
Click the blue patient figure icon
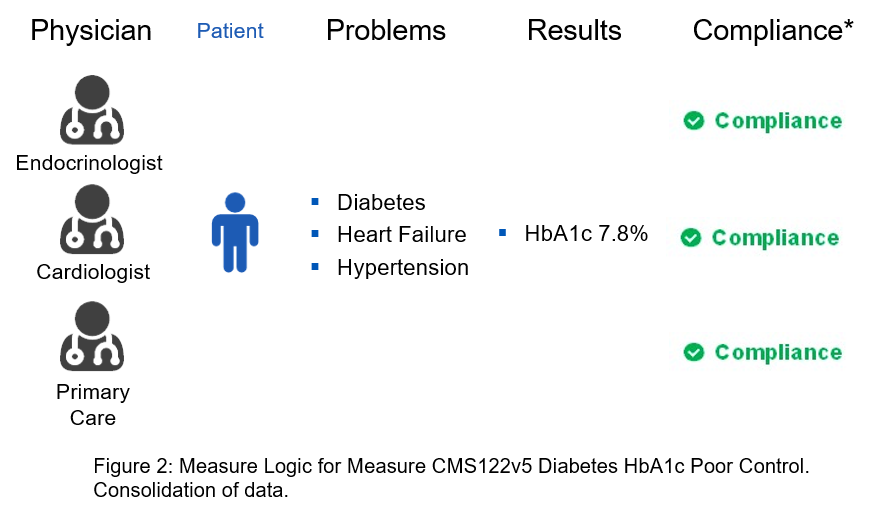235,233
